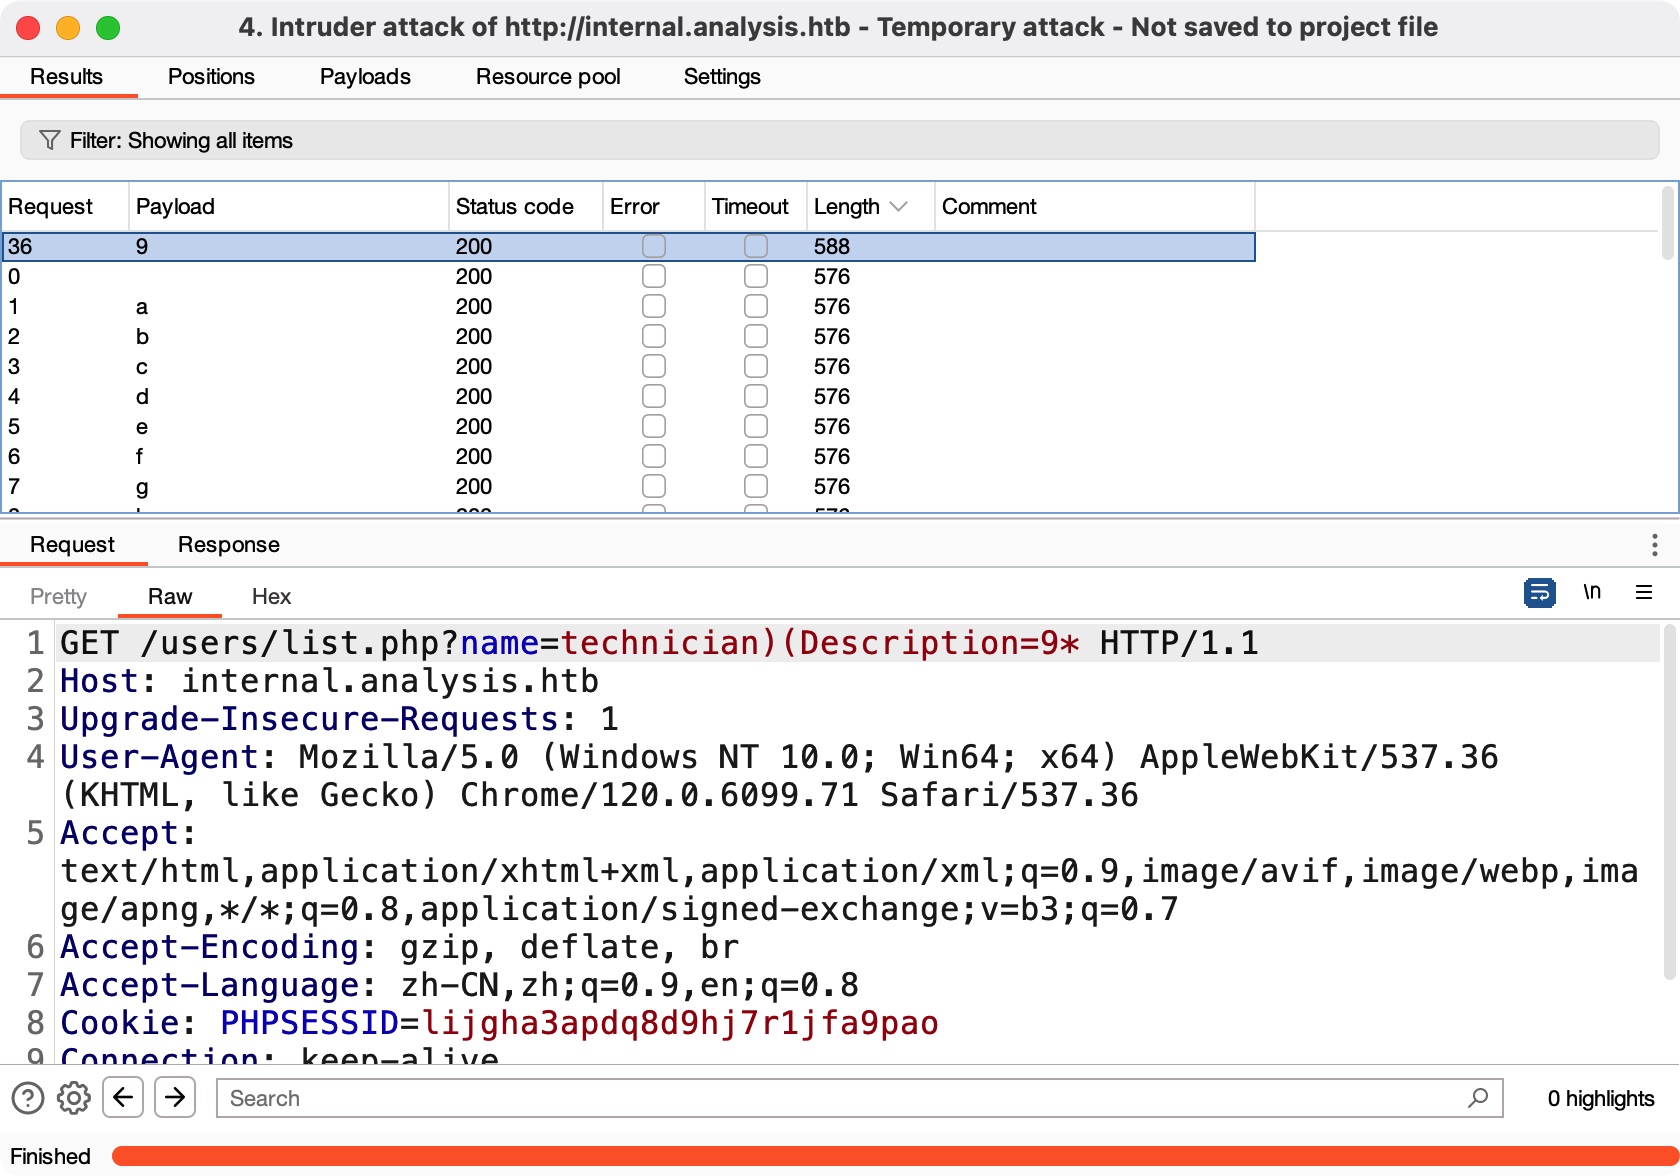The image size is (1680, 1176).
Task: Click the GET /users/list.php request line
Action: coord(659,643)
